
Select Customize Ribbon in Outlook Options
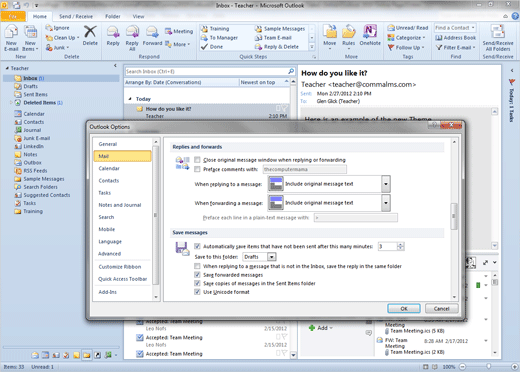point(122,267)
